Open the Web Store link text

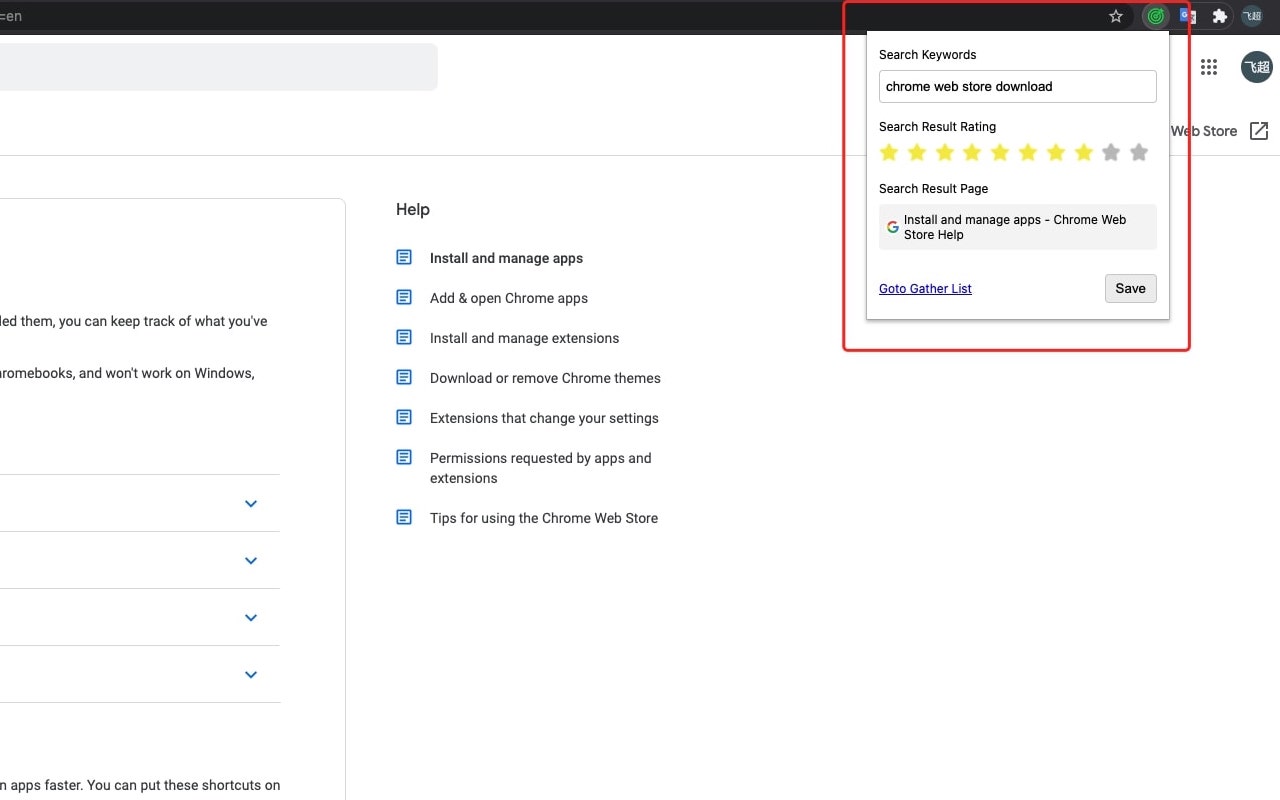tap(1203, 131)
